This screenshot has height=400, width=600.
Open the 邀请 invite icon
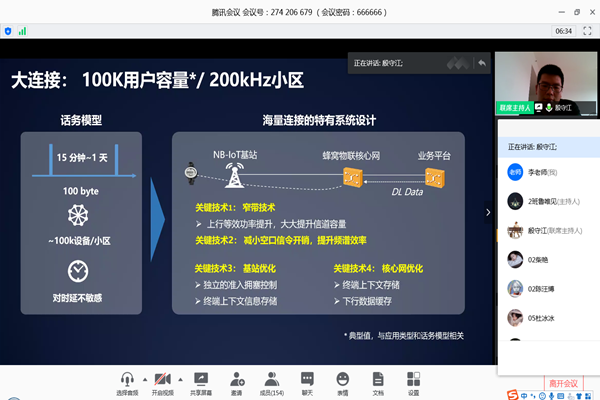[237, 379]
